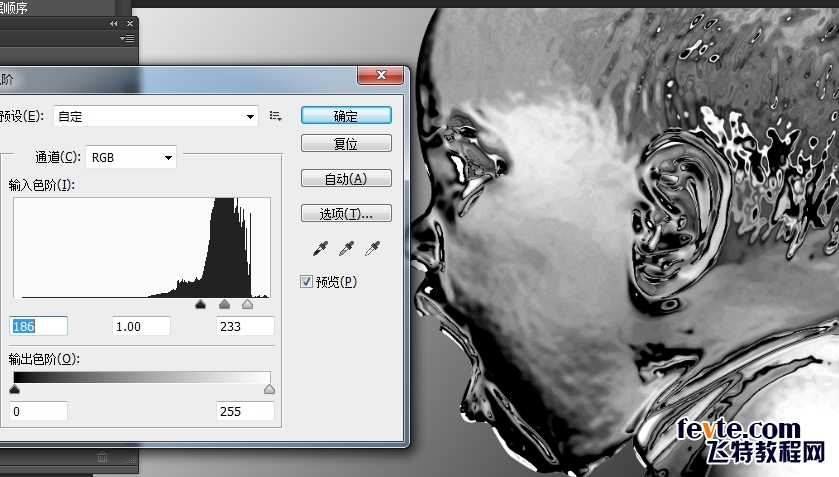839x477 pixels.
Task: Select the gray point eyedropper
Action: [x=346, y=248]
